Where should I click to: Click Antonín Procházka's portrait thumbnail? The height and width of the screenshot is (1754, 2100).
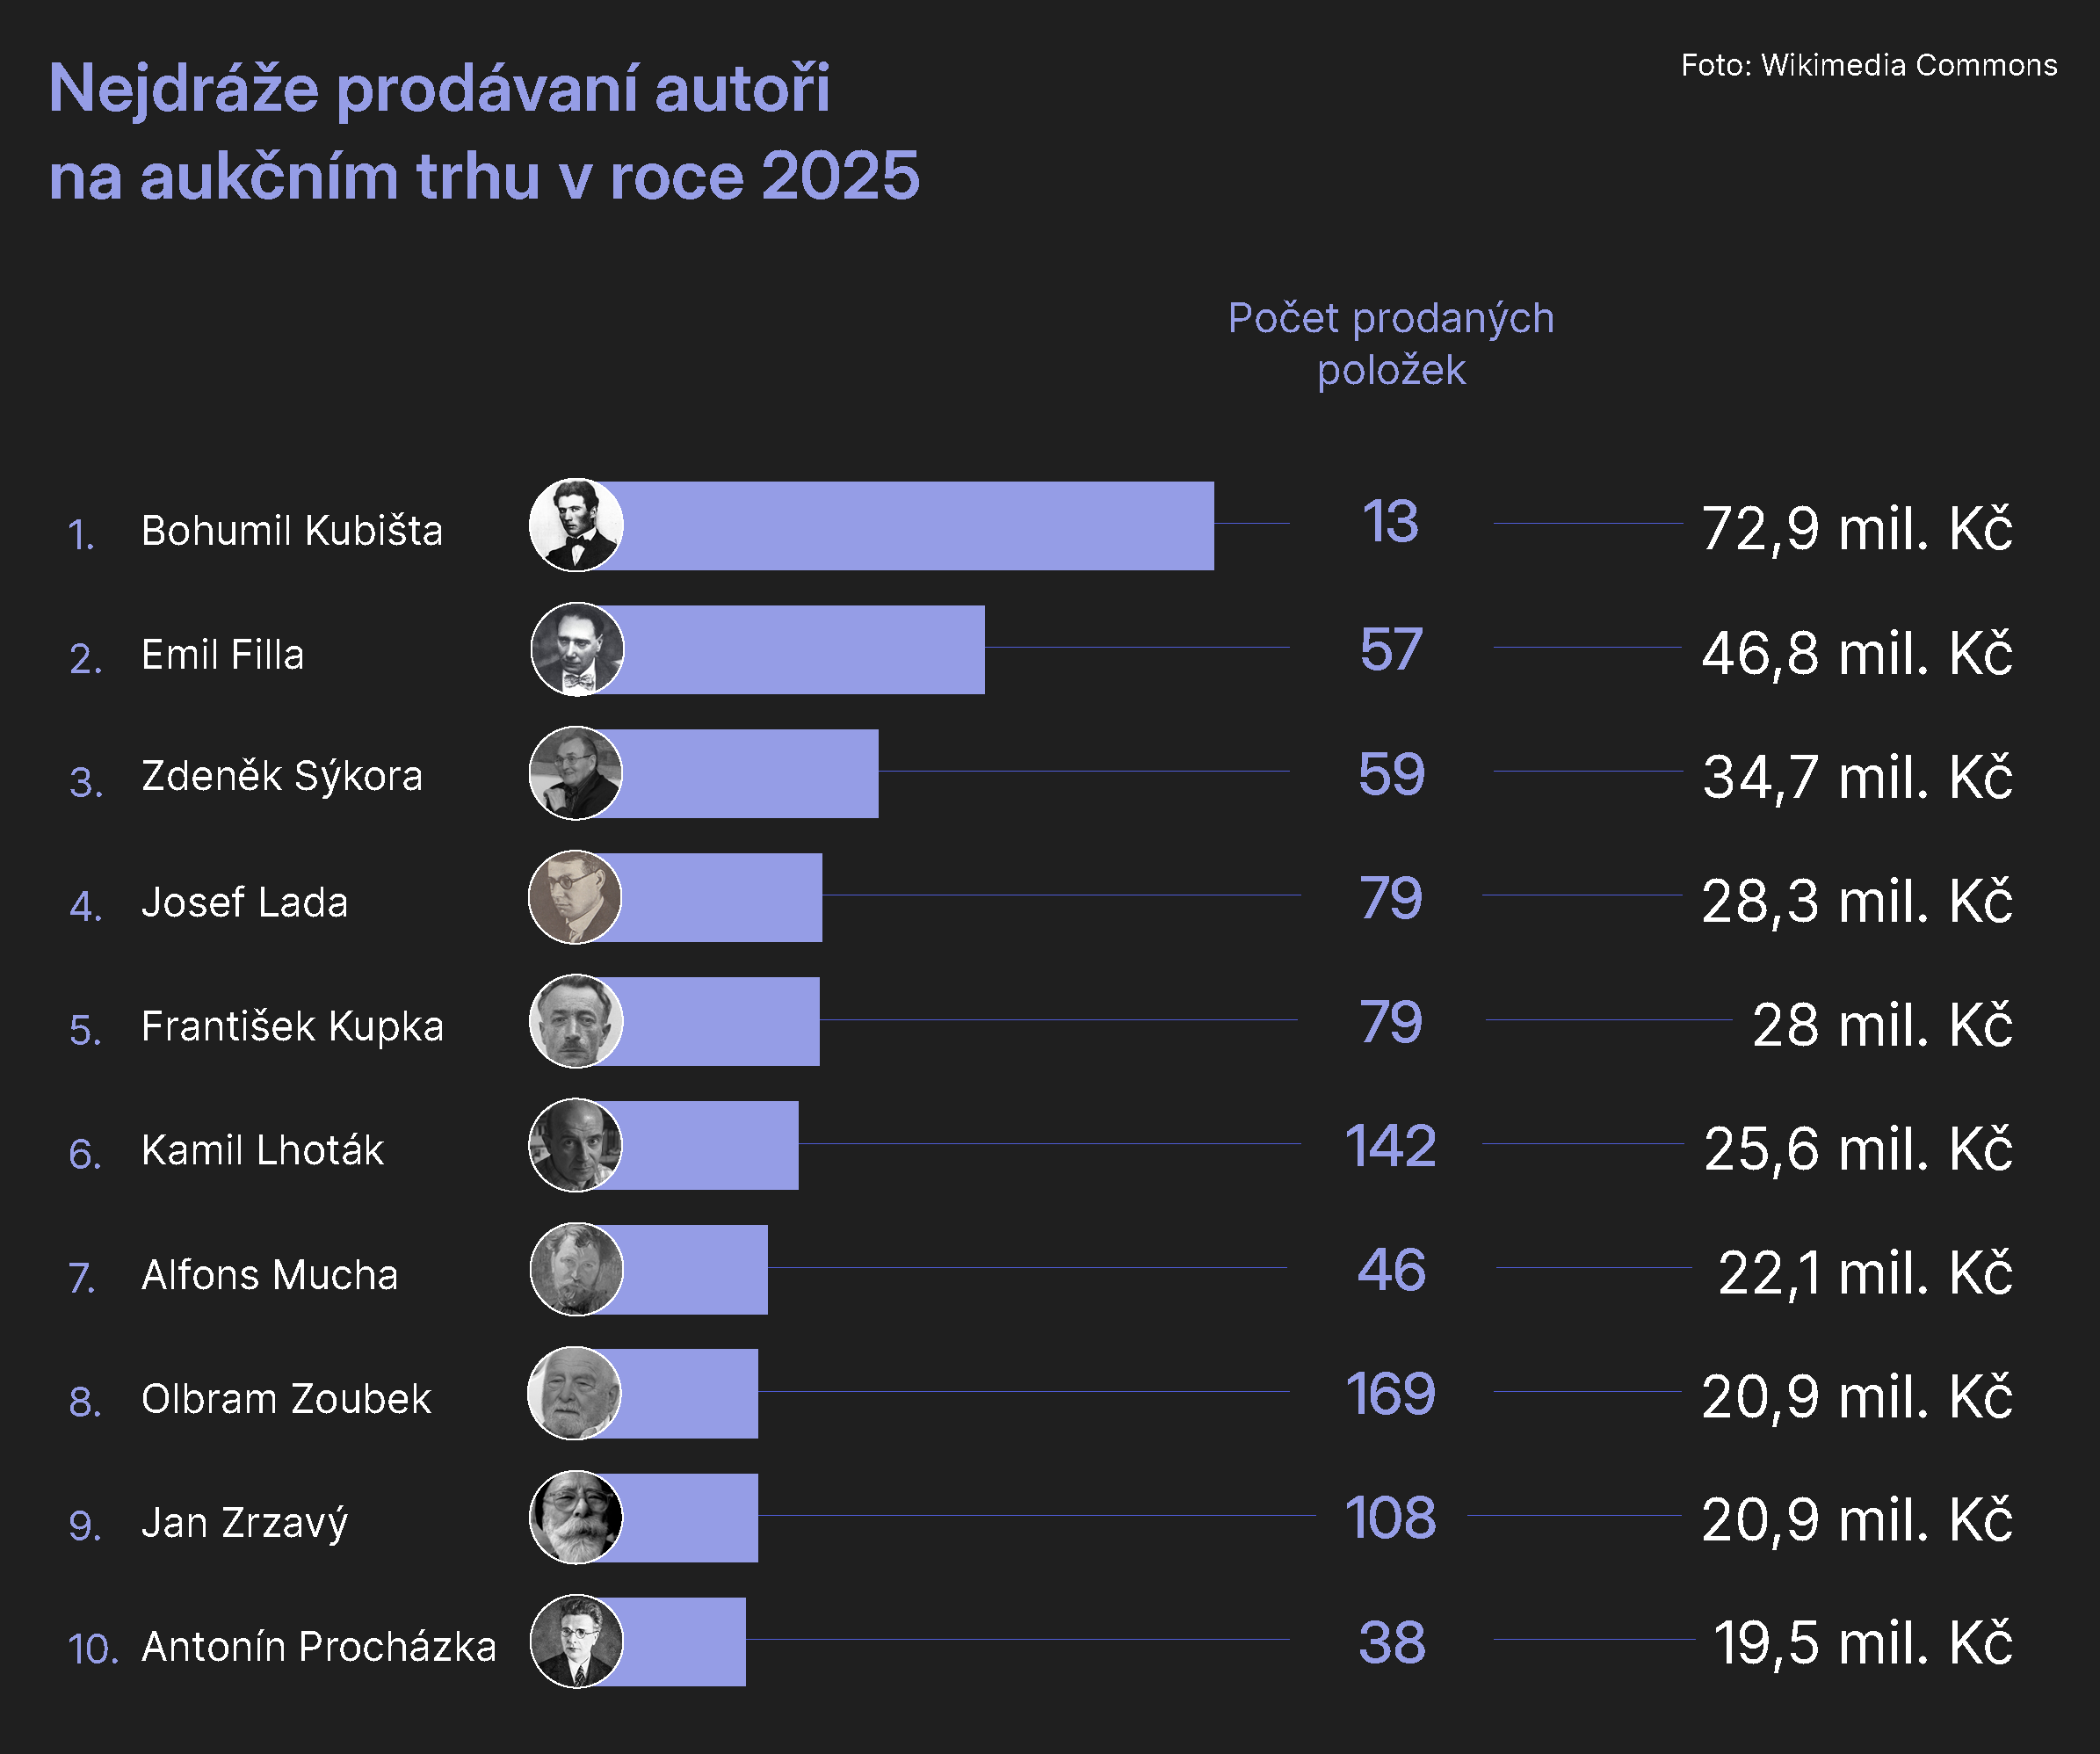click(x=576, y=1641)
